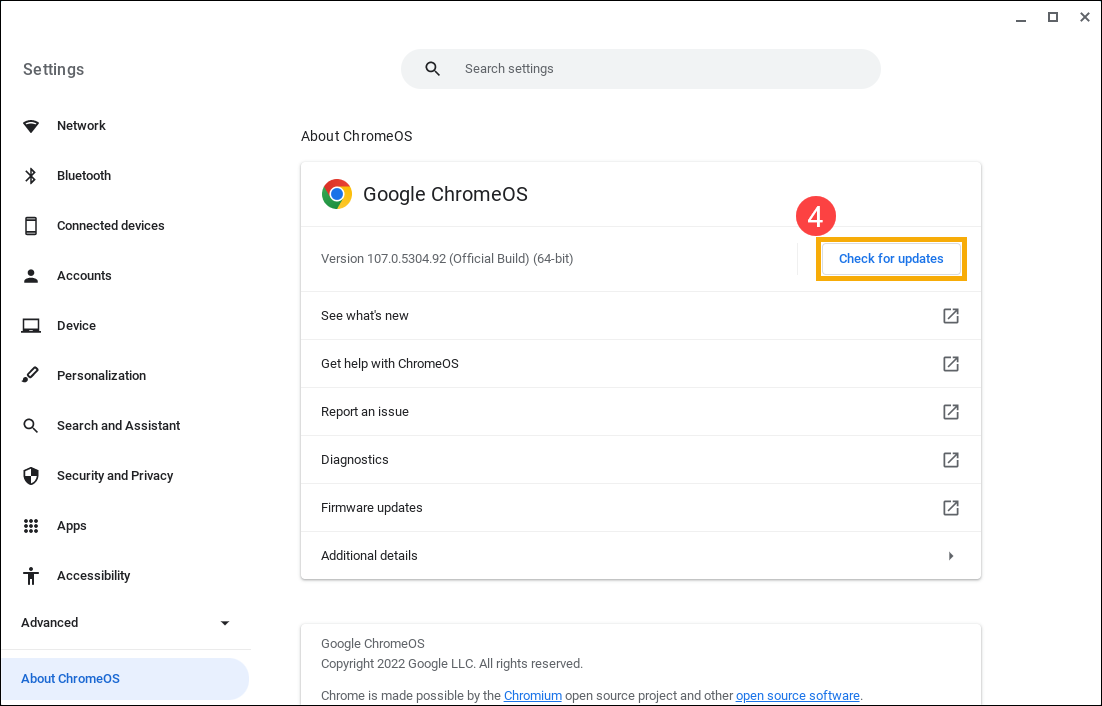Screen dimensions: 1102x706
Task: Click the magnifier icon in search bar
Action: tap(433, 69)
